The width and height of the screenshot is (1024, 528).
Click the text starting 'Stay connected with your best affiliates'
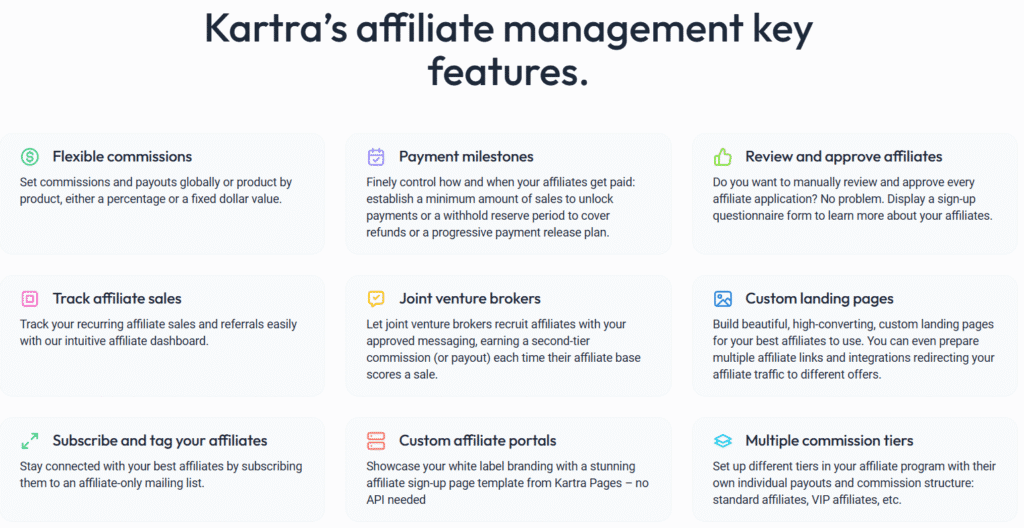(x=161, y=474)
